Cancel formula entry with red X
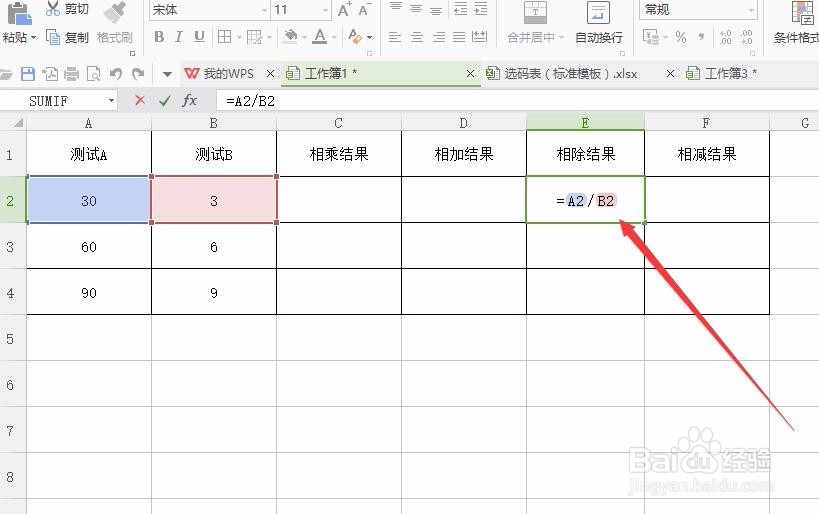This screenshot has width=819, height=514. click(139, 100)
